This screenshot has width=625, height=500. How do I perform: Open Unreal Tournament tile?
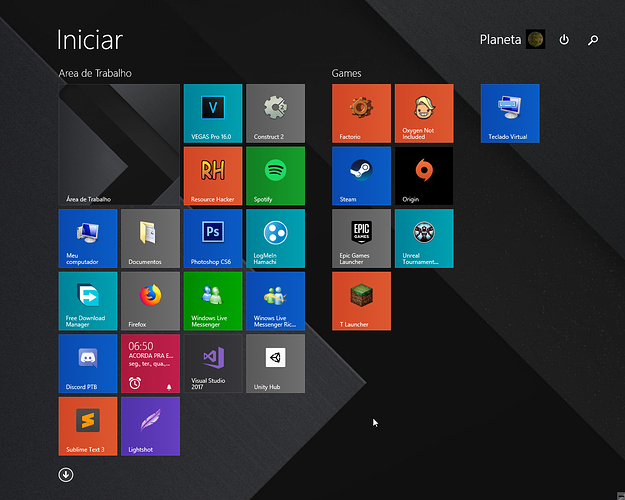tap(424, 238)
